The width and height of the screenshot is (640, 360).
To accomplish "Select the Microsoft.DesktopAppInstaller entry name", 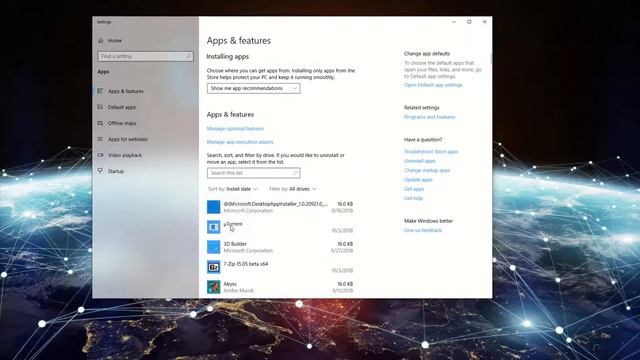I will 276,204.
